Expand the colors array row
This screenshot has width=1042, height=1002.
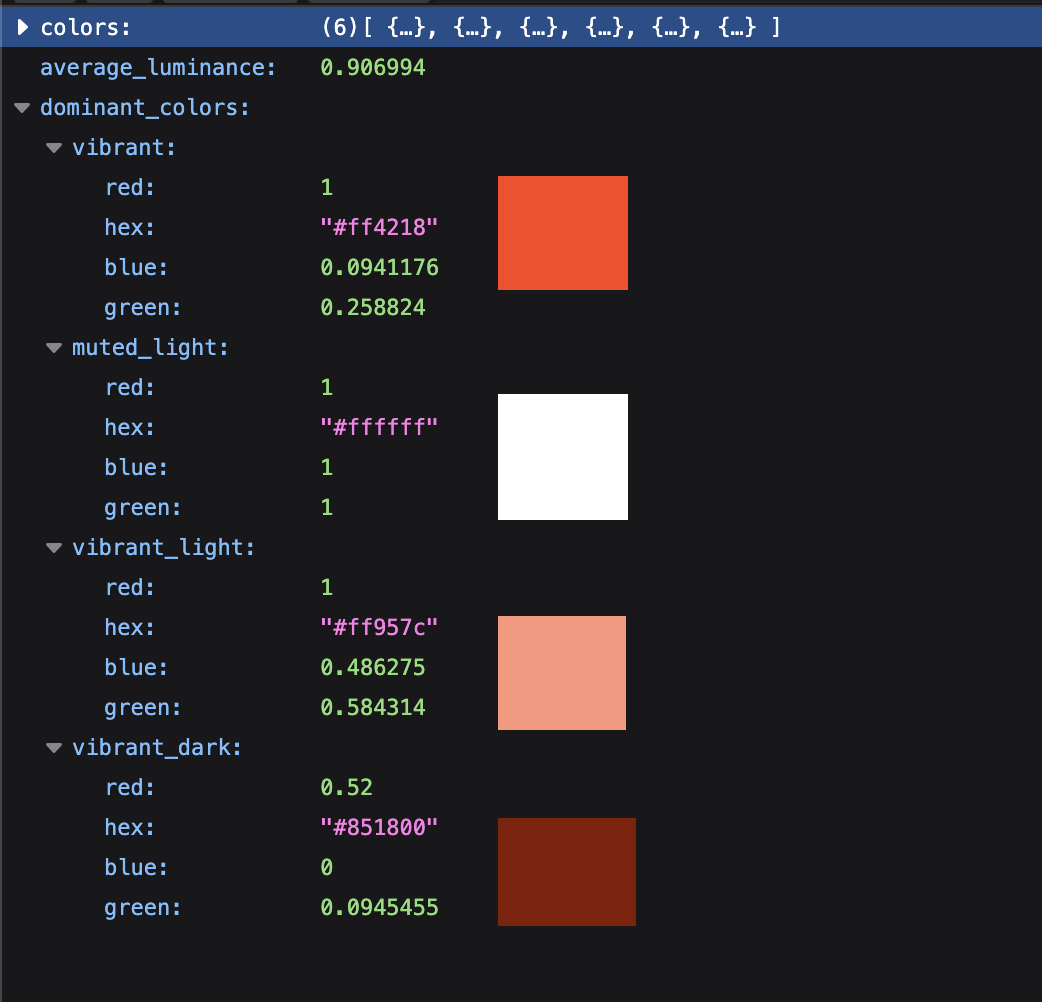(24, 28)
